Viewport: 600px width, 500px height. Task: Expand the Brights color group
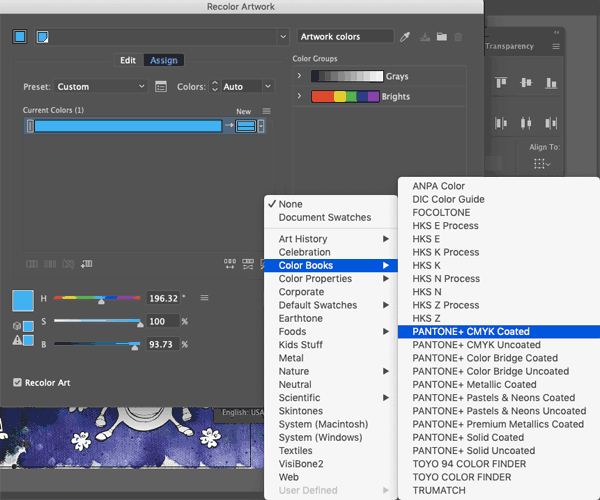point(299,96)
